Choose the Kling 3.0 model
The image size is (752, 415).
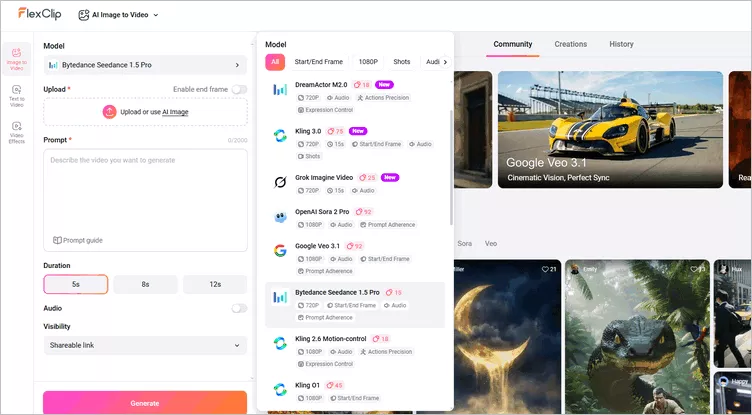pyautogui.click(x=355, y=143)
